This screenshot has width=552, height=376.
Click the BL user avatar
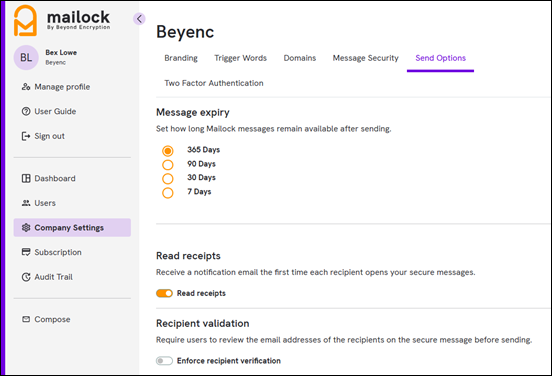(x=26, y=57)
